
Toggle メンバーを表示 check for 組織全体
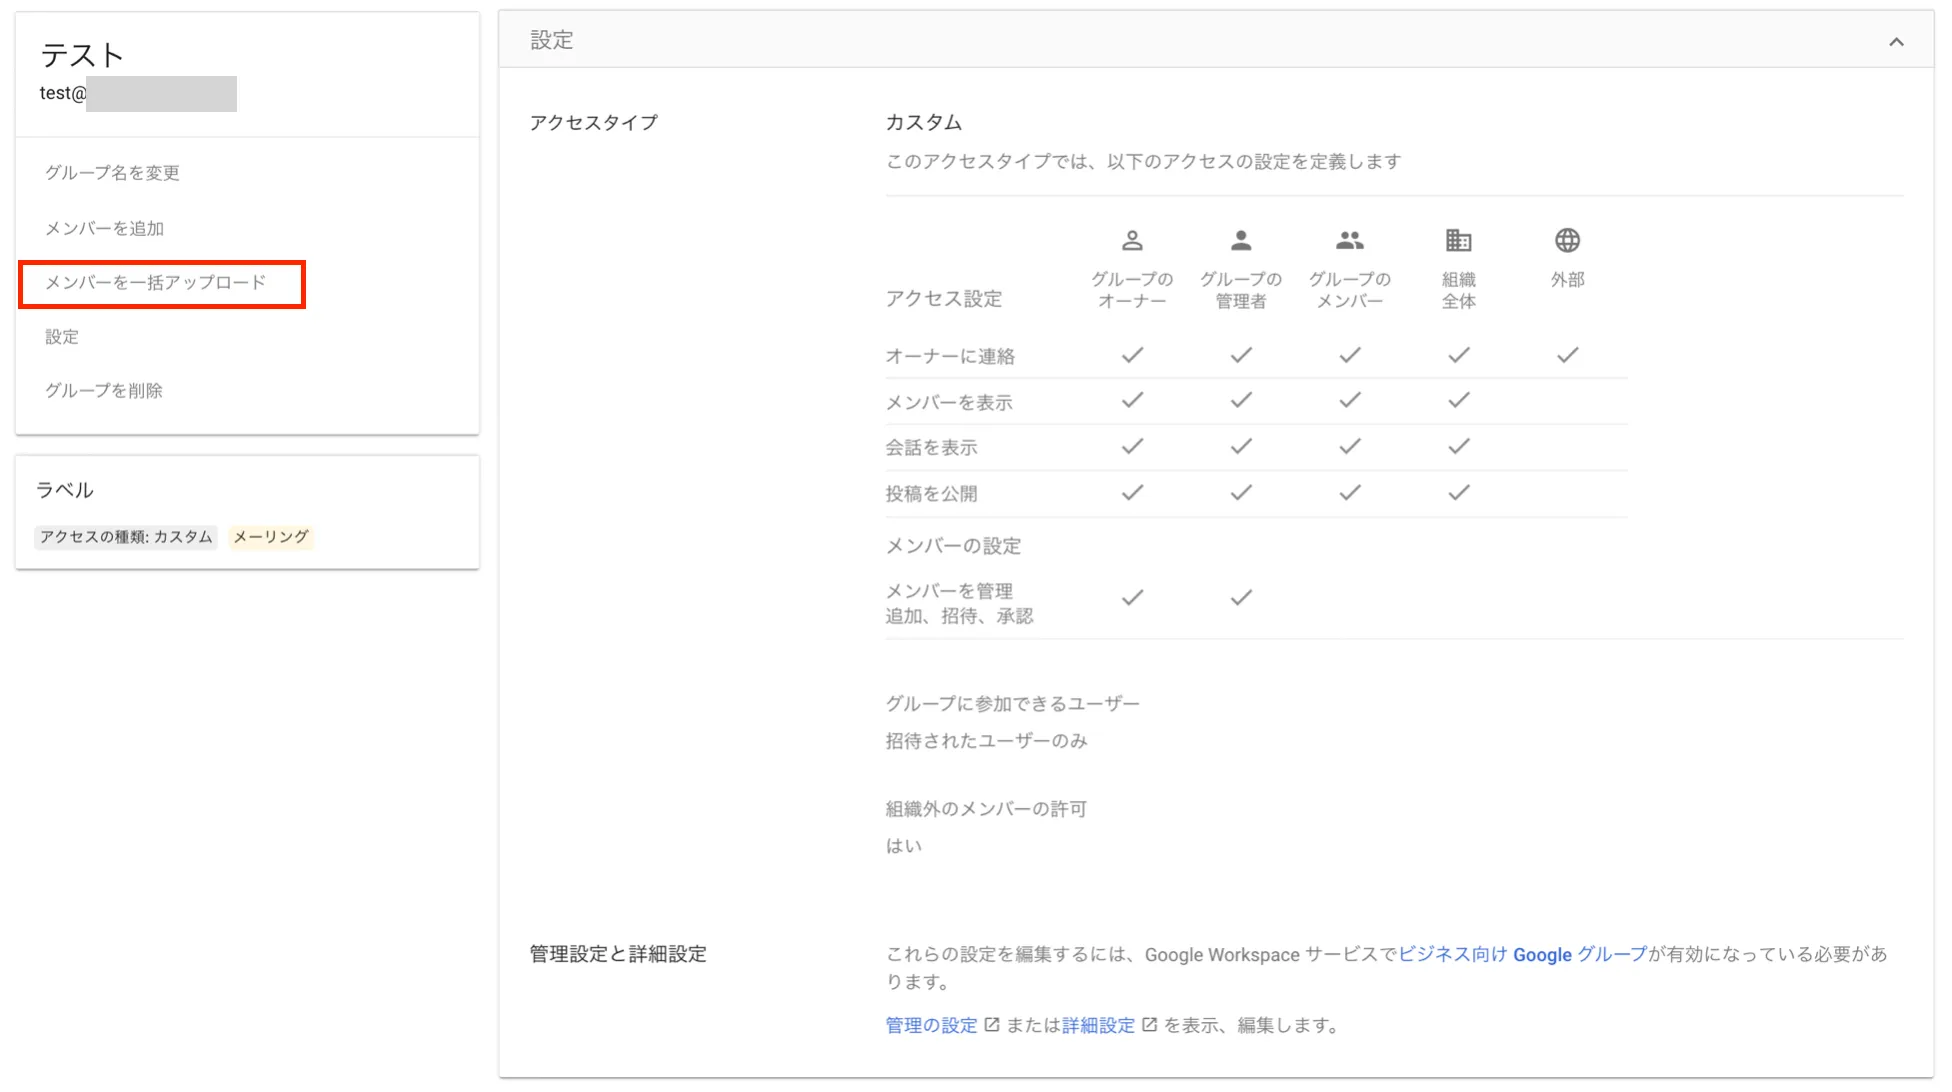click(x=1459, y=401)
